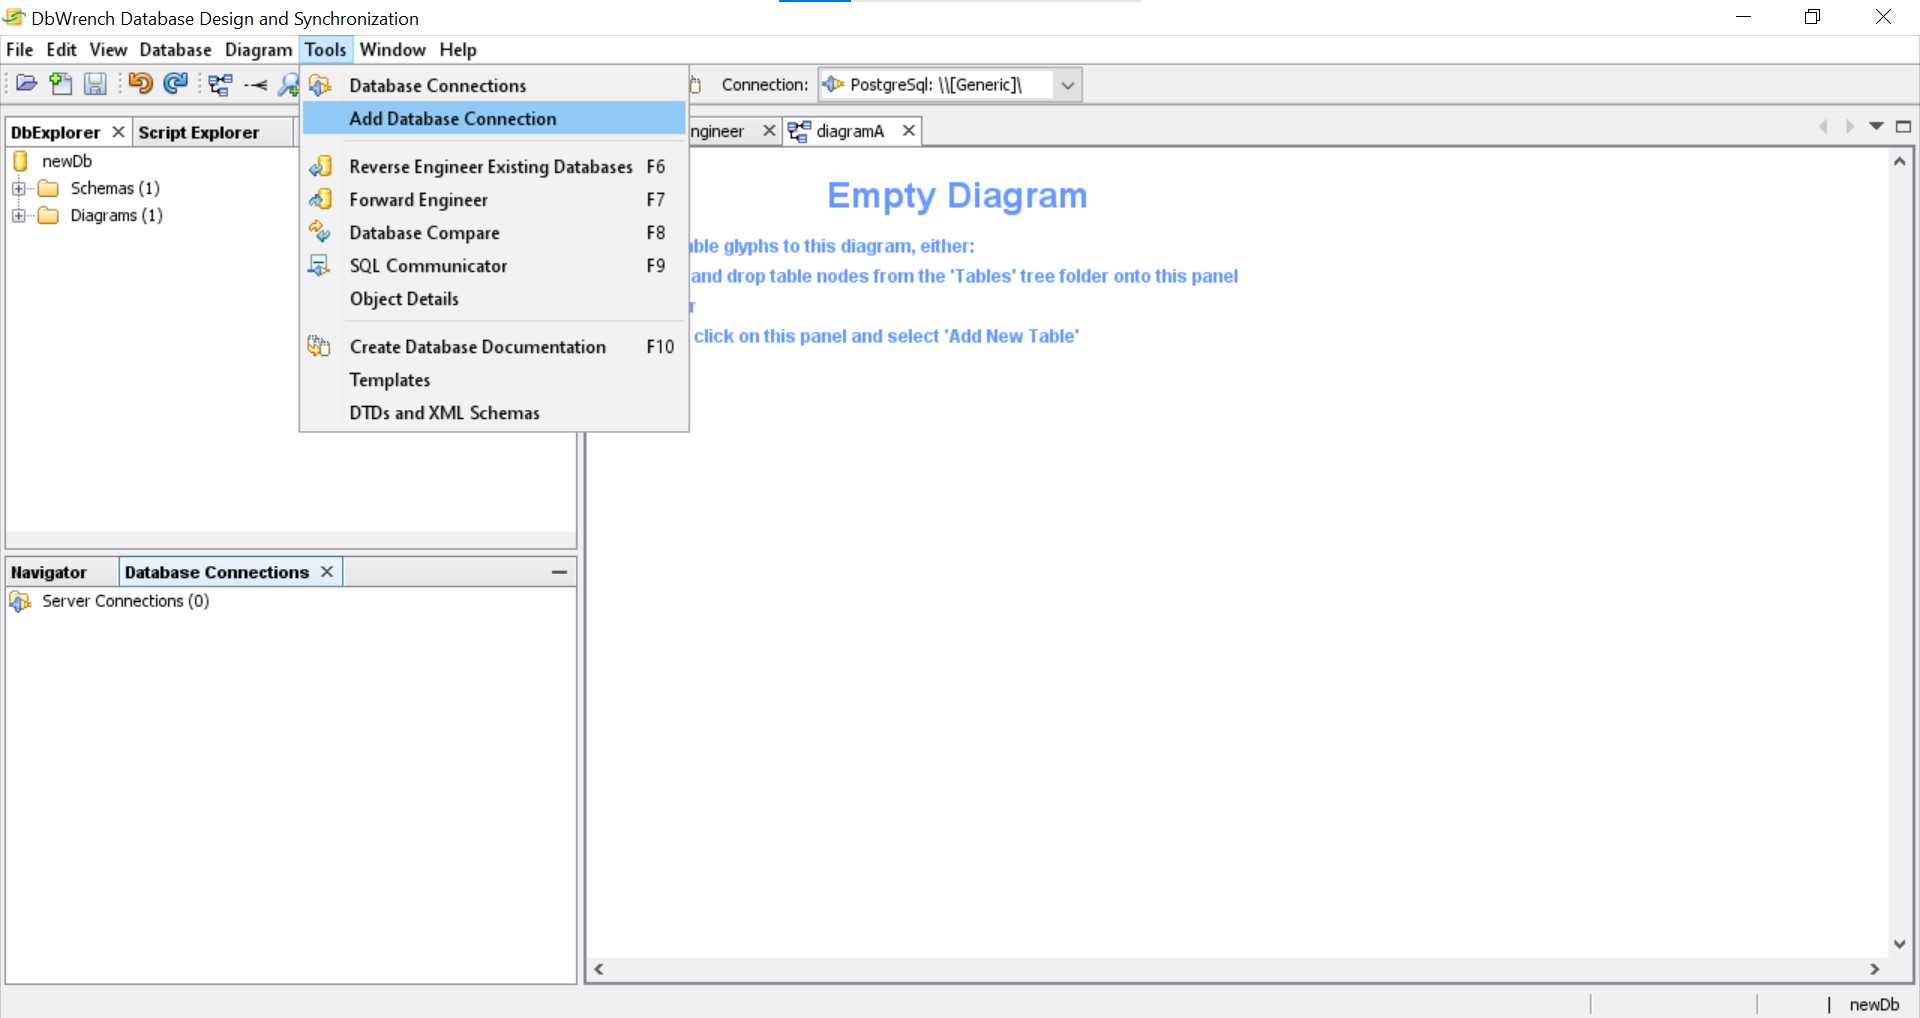Click the New file toolbar icon

pyautogui.click(x=61, y=84)
